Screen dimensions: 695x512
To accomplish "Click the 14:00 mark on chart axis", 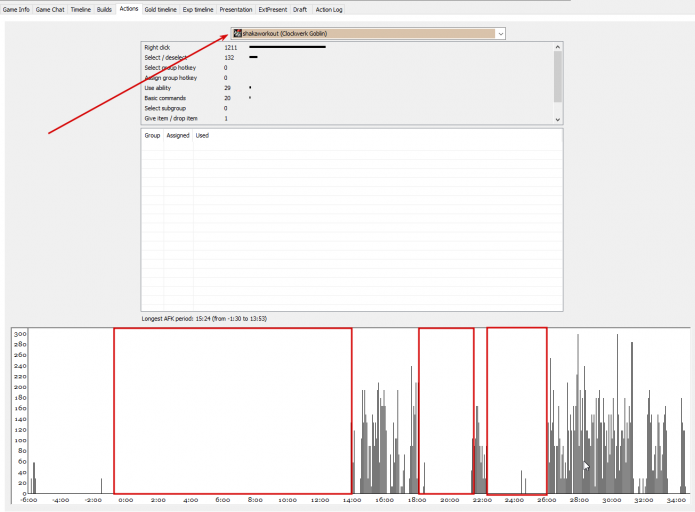I will click(x=352, y=500).
